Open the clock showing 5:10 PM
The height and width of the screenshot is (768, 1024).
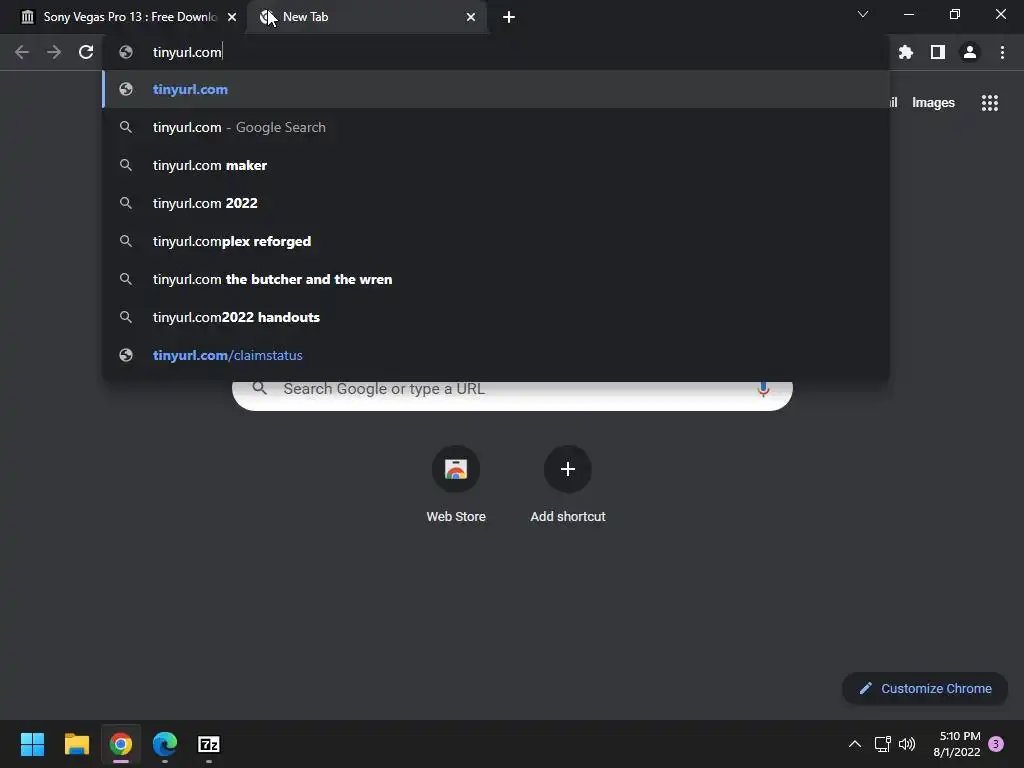point(957,744)
